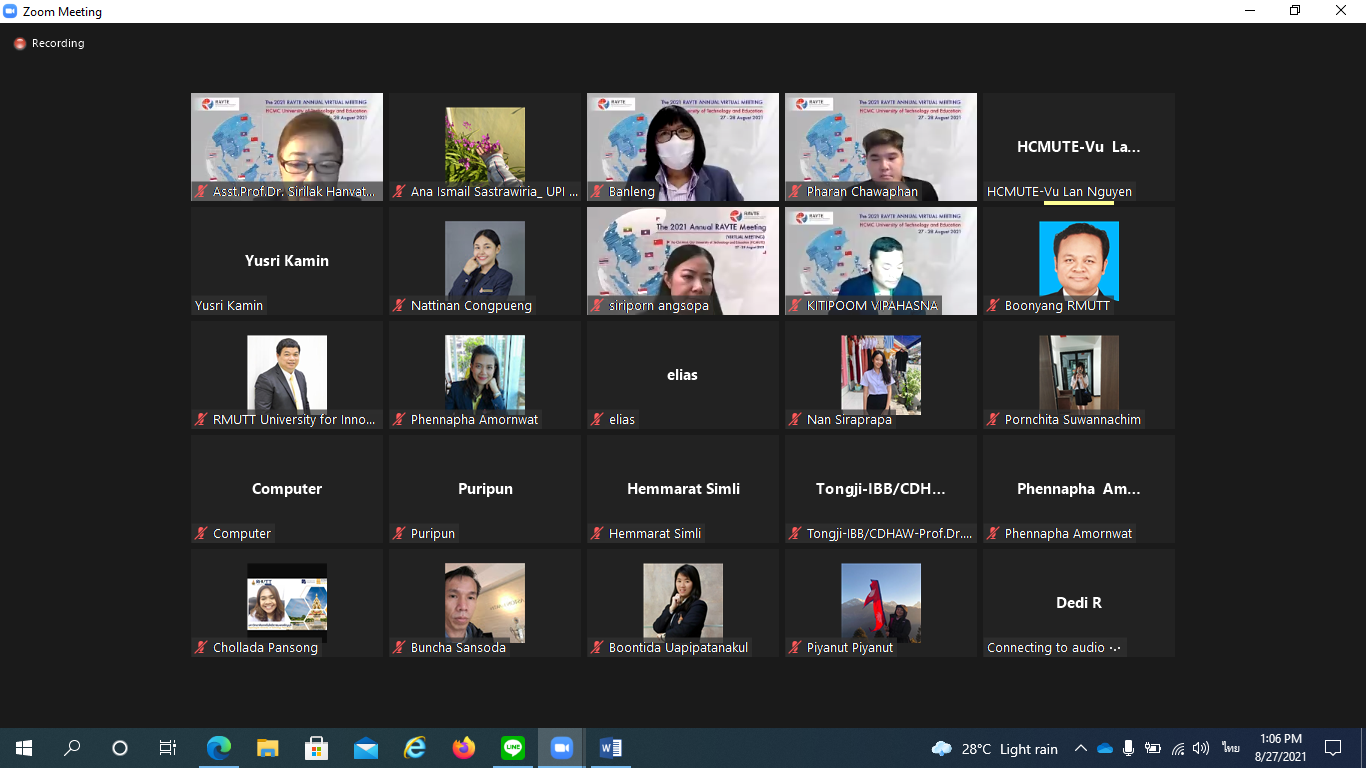This screenshot has height=768, width=1366.
Task: Open LINE app from taskbar
Action: pyautogui.click(x=512, y=748)
